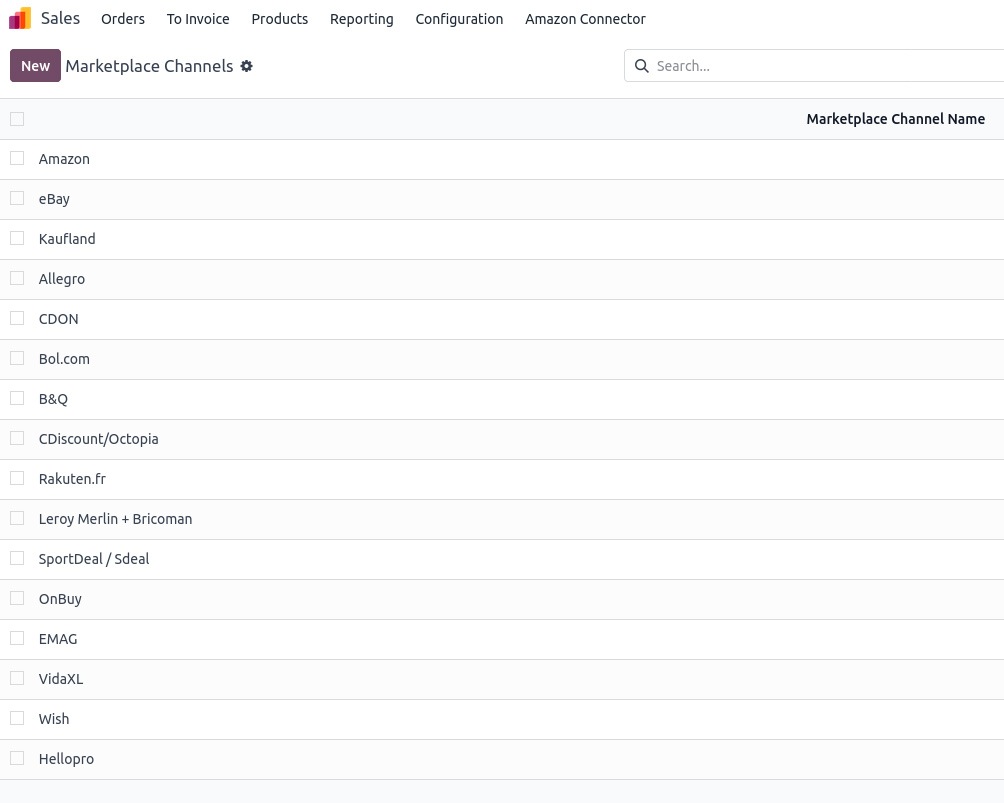The height and width of the screenshot is (803, 1004).
Task: Open the Bol.com channel record
Action: [64, 359]
